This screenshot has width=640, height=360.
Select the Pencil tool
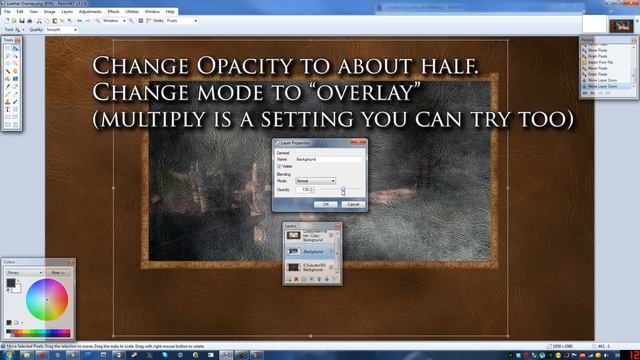[7, 94]
